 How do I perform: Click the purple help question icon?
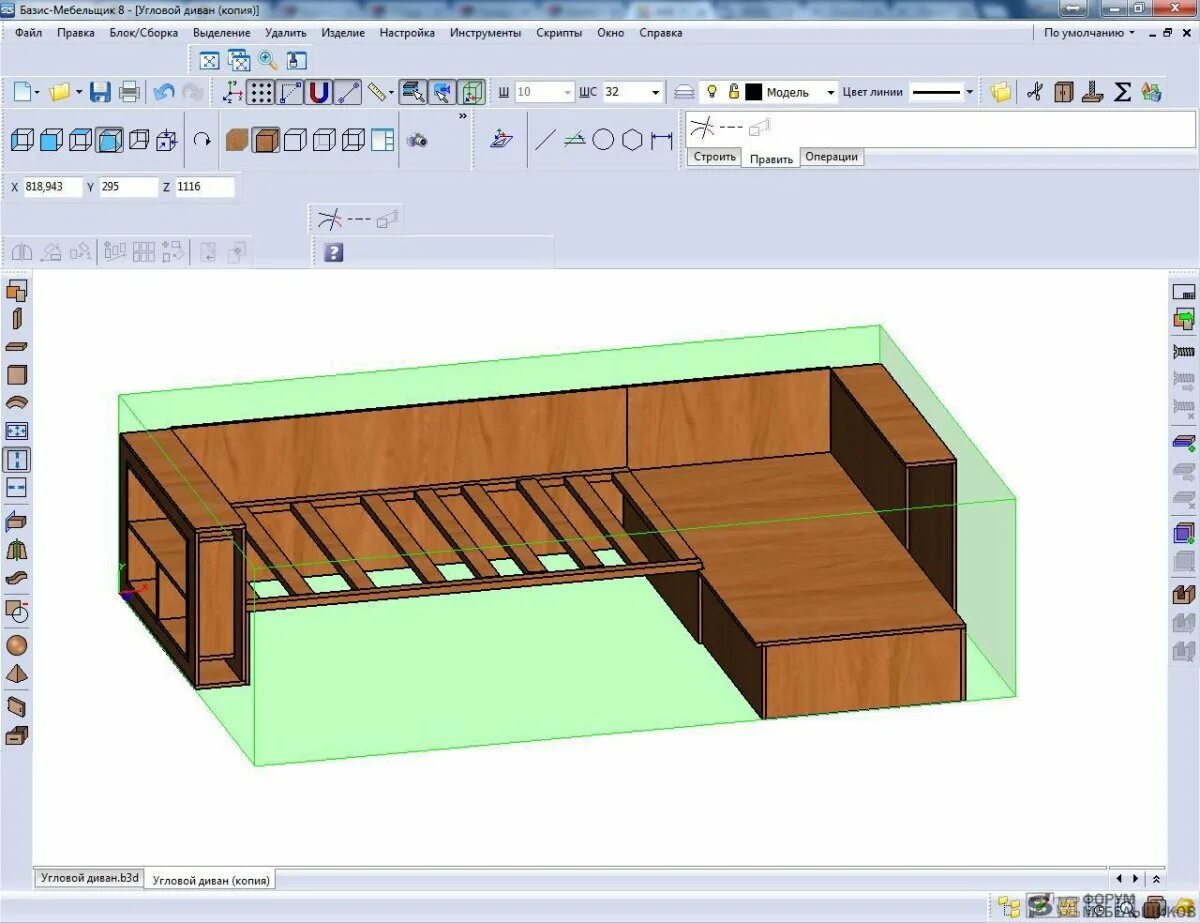click(x=334, y=252)
